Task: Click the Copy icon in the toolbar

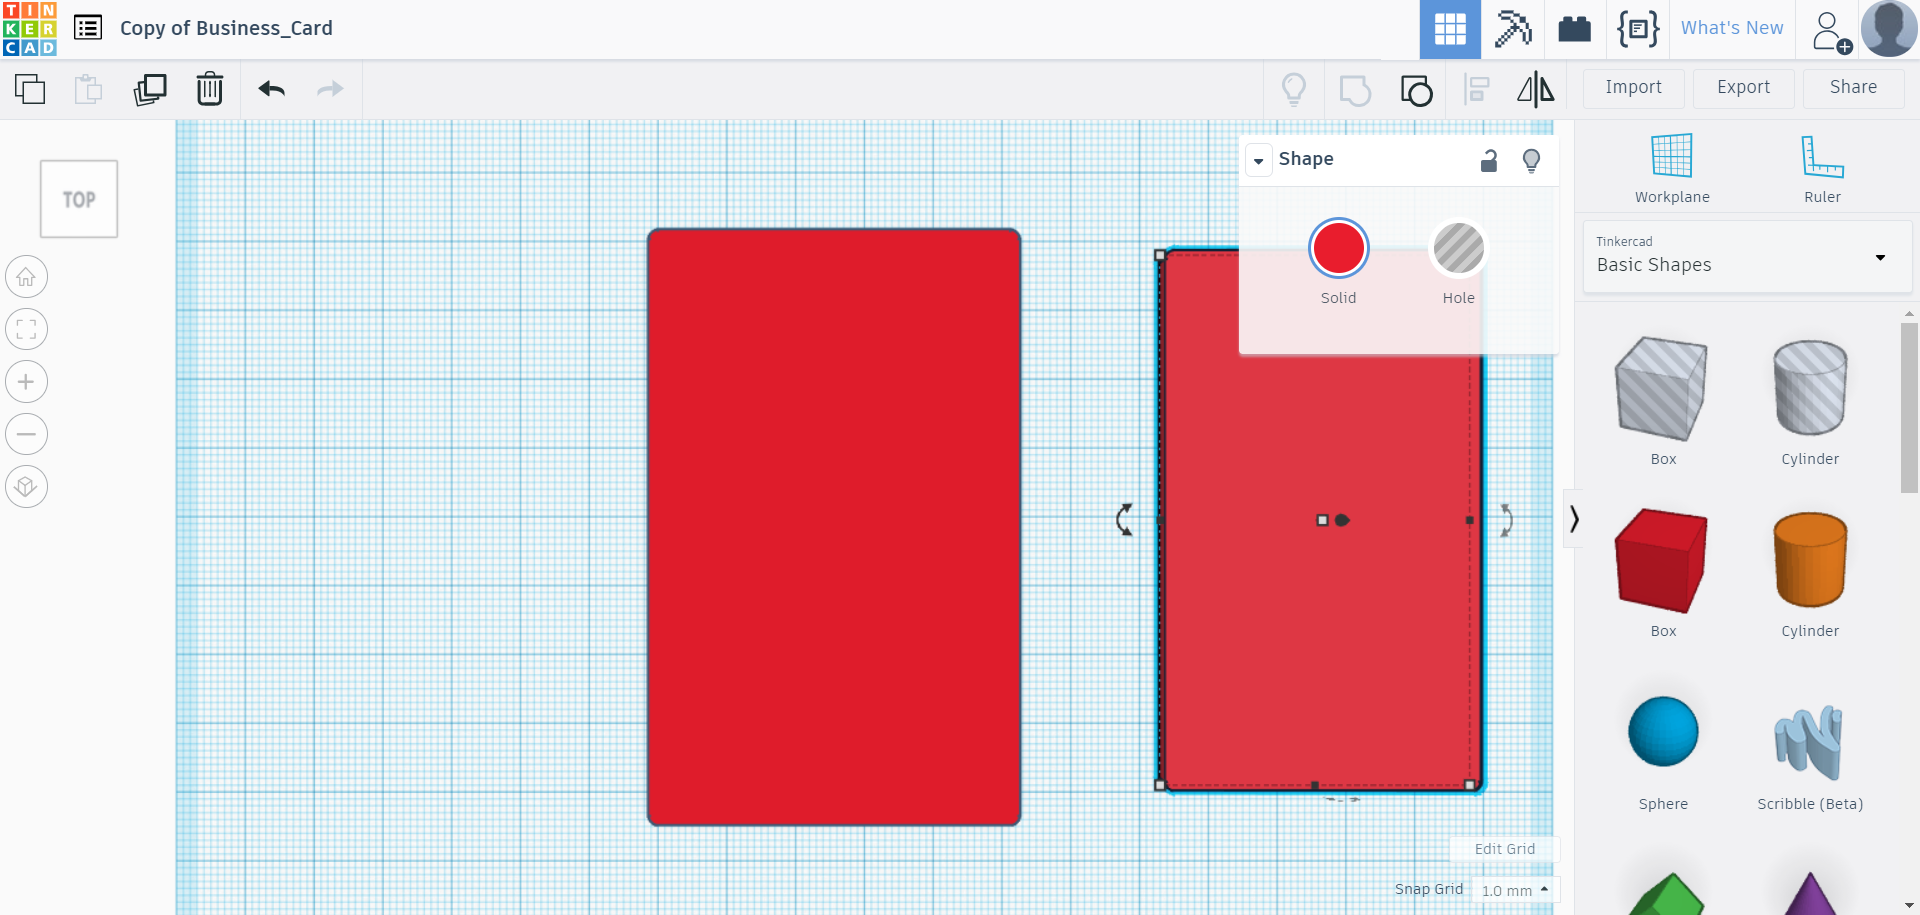Action: click(30, 89)
